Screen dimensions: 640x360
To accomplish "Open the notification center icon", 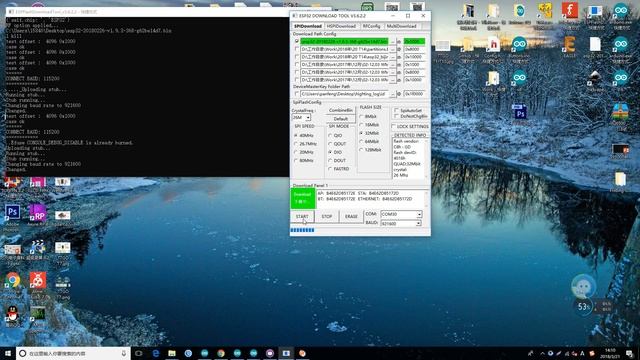I will tap(630, 353).
